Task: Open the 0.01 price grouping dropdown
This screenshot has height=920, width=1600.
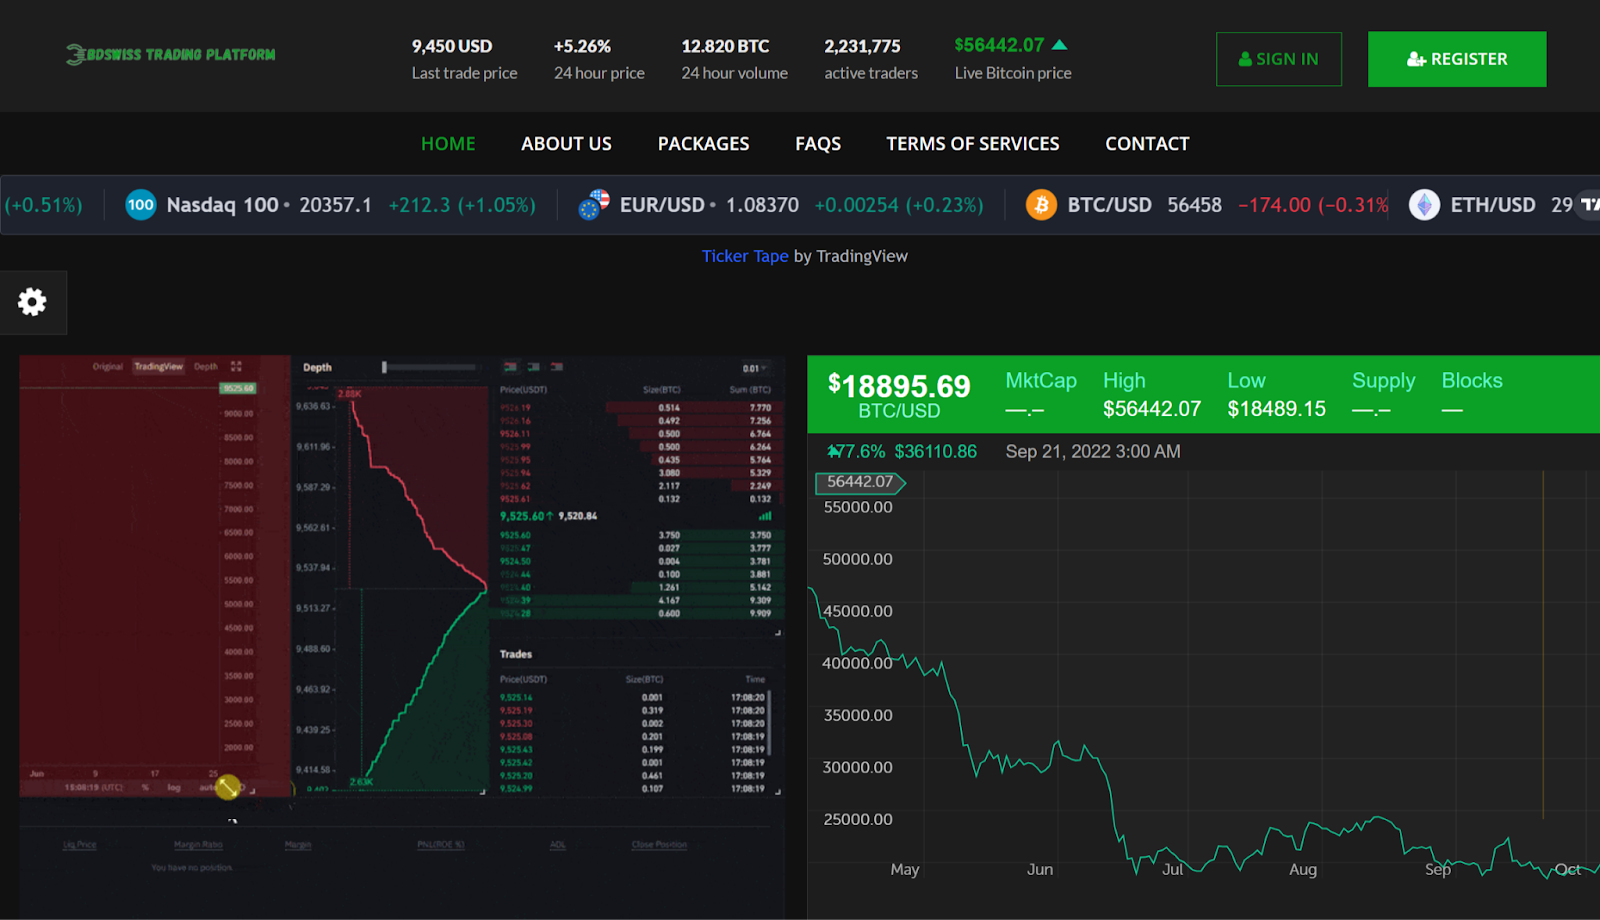Action: coord(755,368)
